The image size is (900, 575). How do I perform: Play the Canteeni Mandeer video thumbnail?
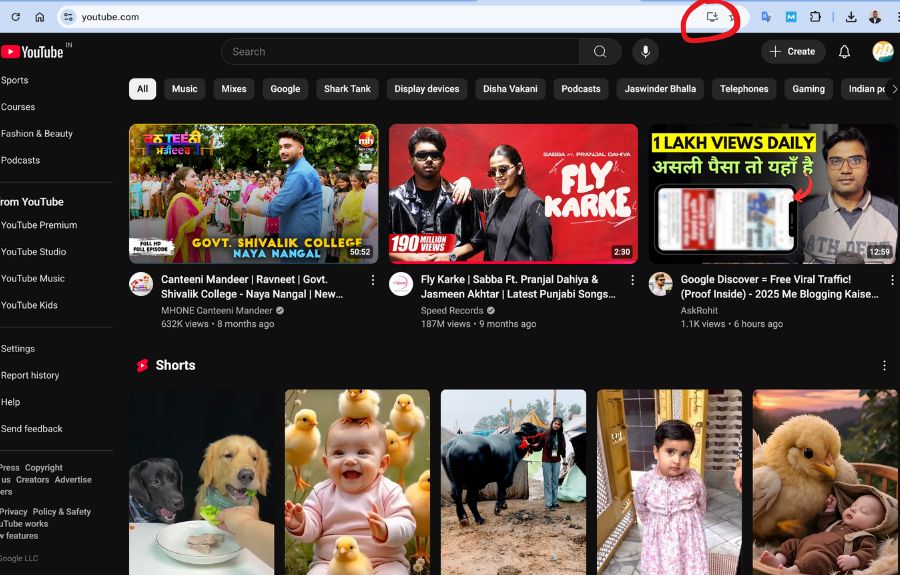tap(254, 193)
